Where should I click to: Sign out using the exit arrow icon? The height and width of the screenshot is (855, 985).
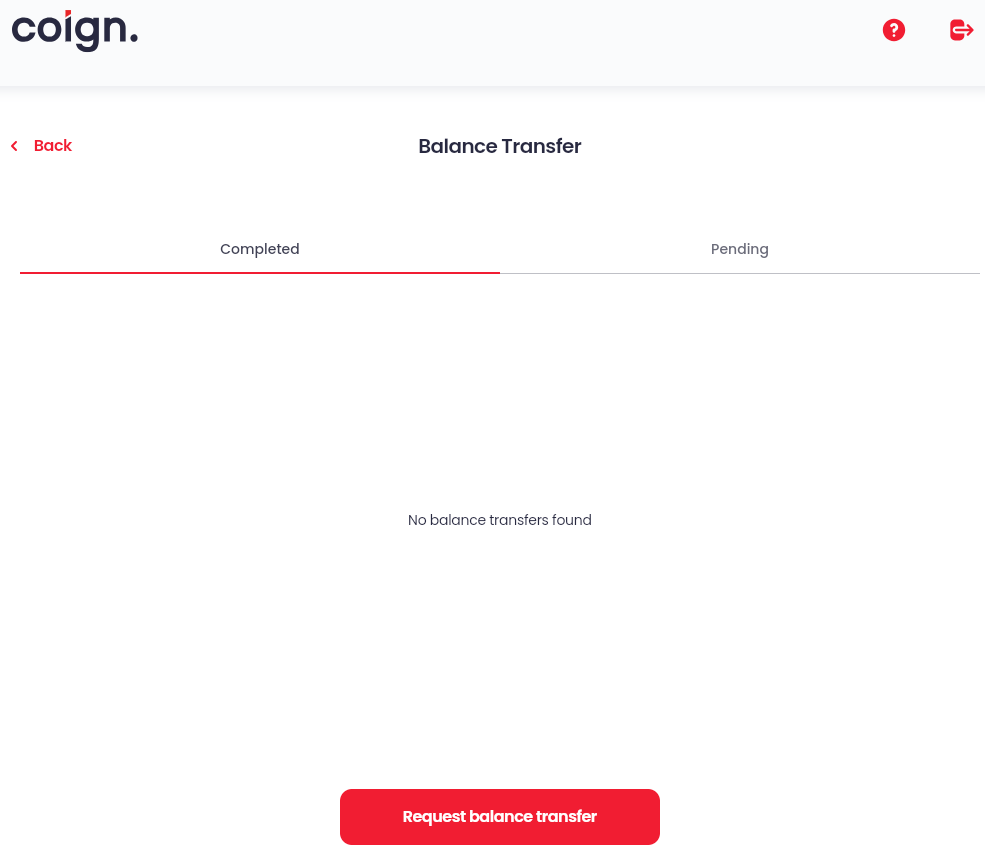960,30
